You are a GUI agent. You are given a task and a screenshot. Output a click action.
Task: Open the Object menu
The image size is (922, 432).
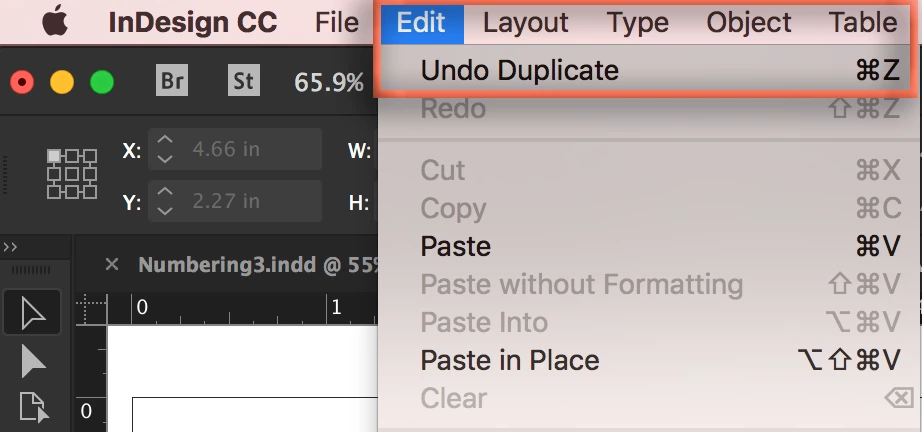[x=749, y=22]
